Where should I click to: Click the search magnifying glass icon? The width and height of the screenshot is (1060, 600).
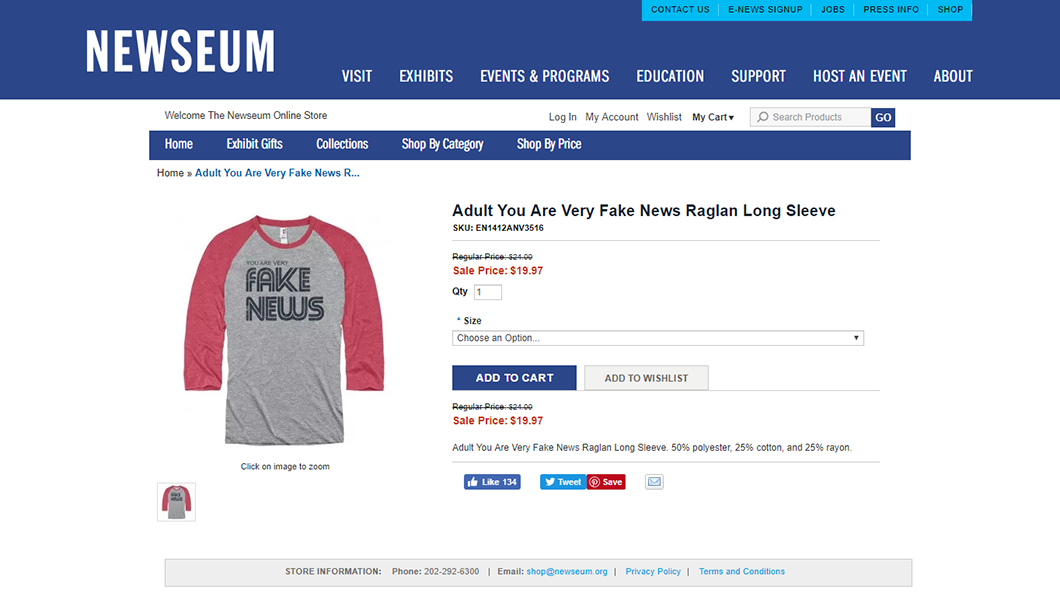pyautogui.click(x=762, y=117)
